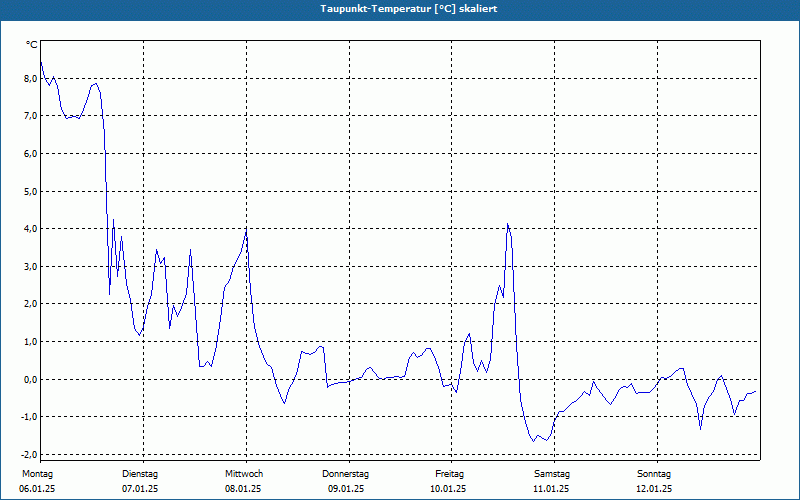
Task: Click the 09.01.25 date label
Action: tap(346, 489)
